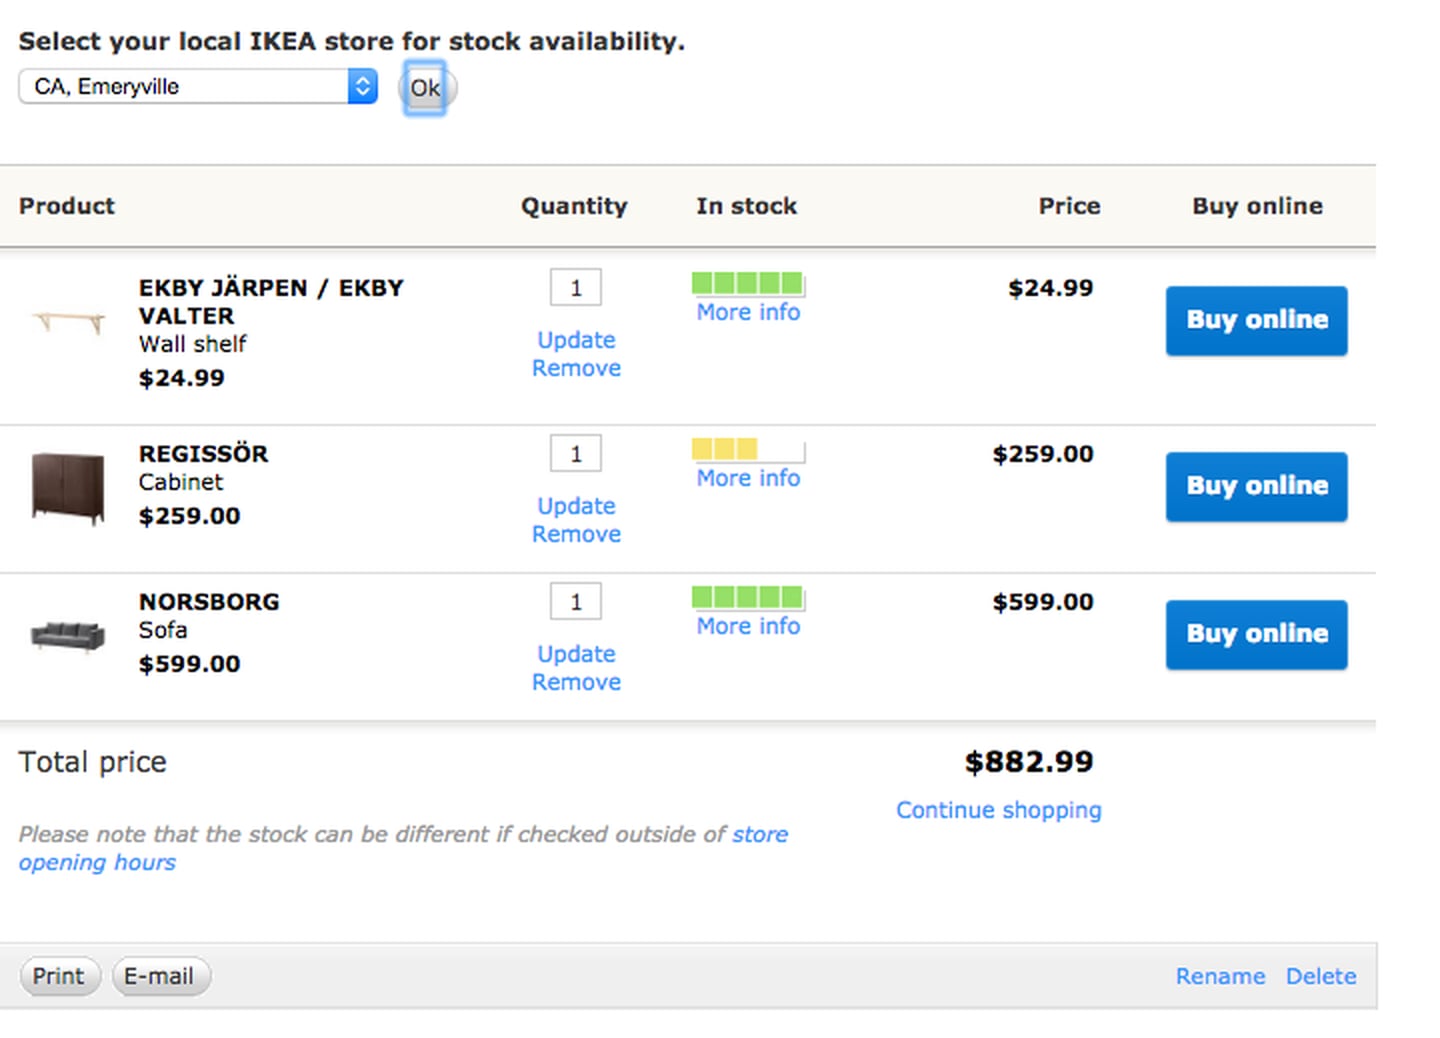
Task: Click the green stock indicator for wall shelf
Action: [747, 284]
